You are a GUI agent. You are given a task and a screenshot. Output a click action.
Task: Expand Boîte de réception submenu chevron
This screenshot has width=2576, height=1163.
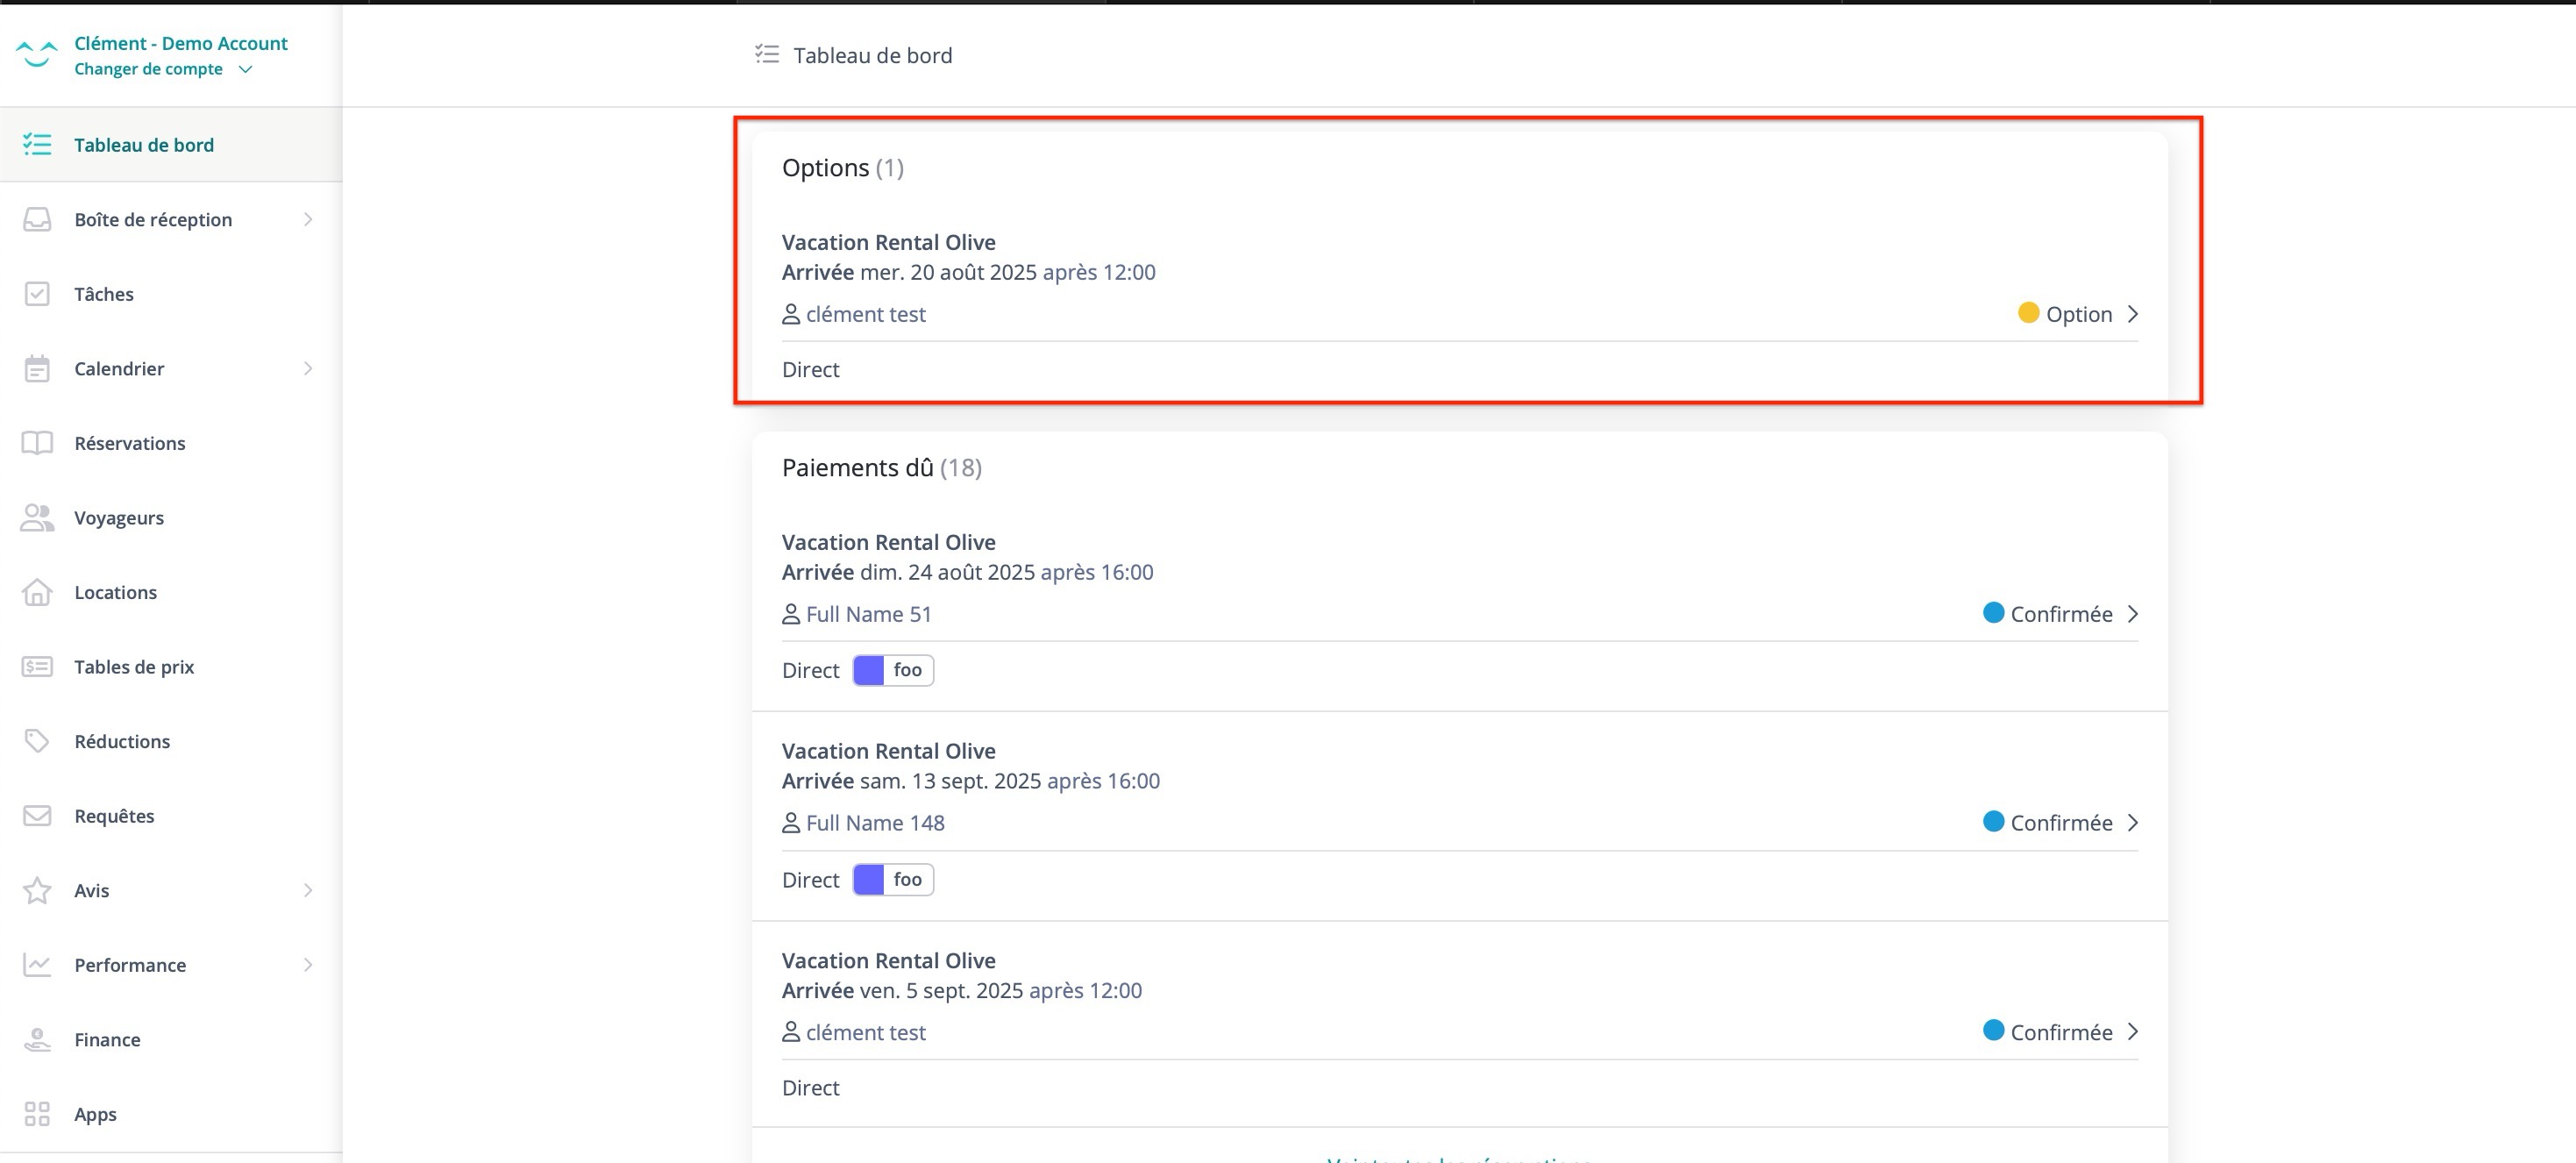308,219
